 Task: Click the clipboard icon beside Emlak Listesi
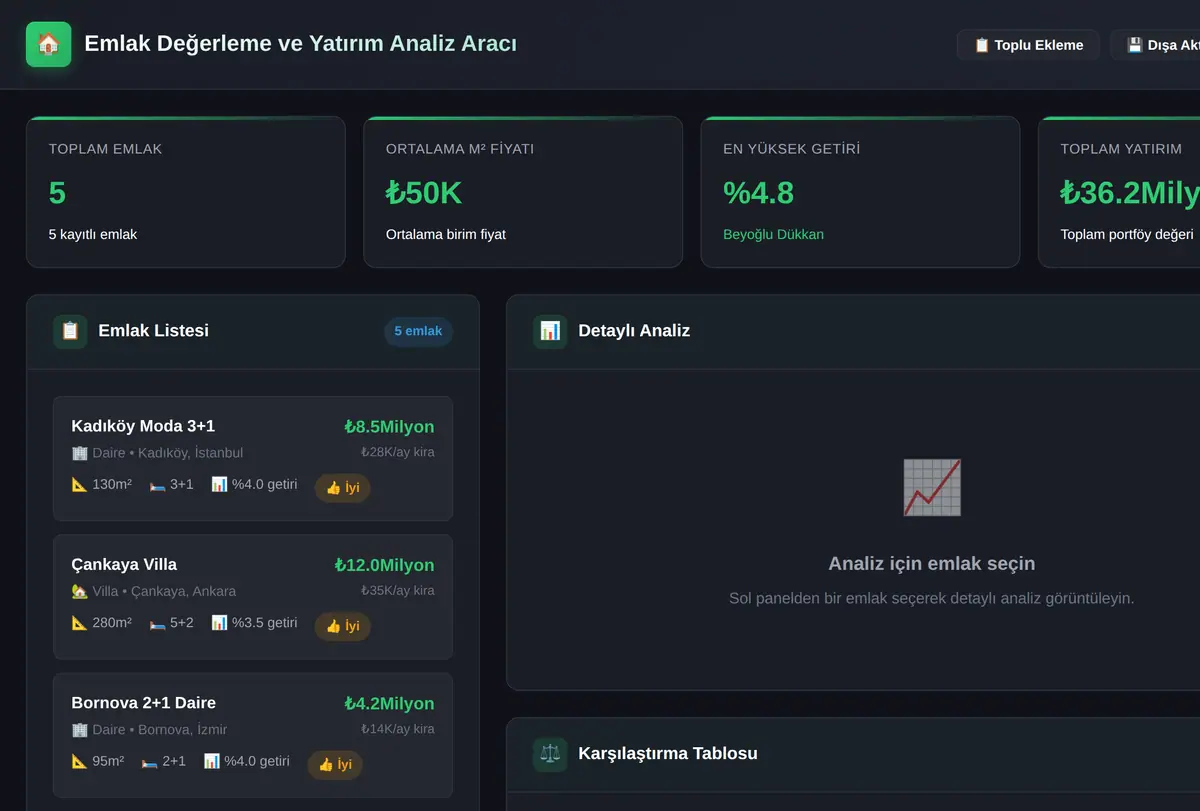click(x=70, y=331)
